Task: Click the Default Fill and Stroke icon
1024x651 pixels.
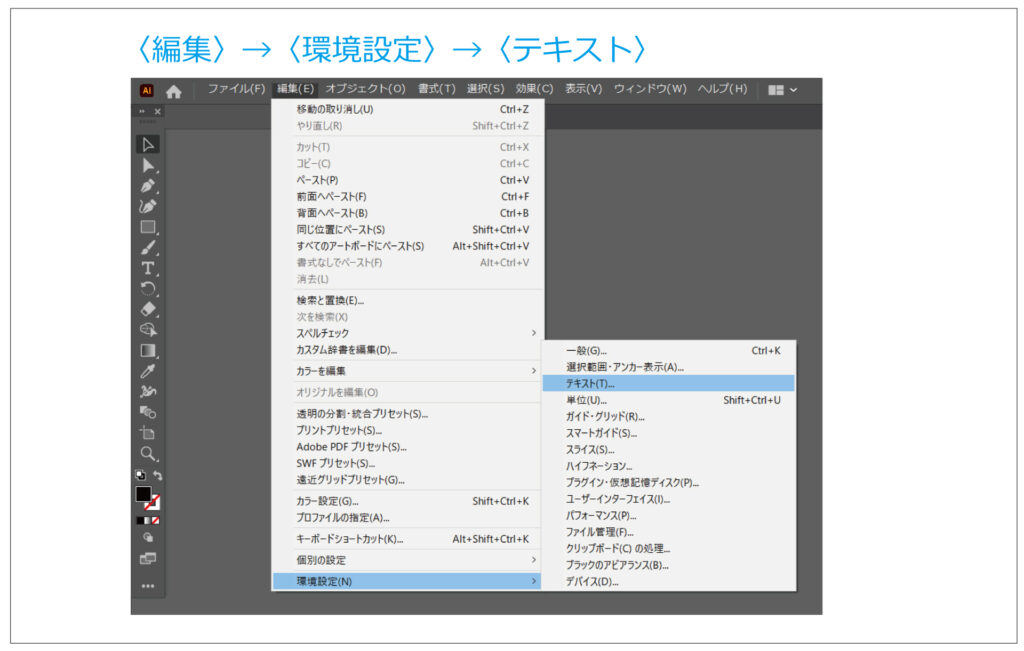Action: 140,475
